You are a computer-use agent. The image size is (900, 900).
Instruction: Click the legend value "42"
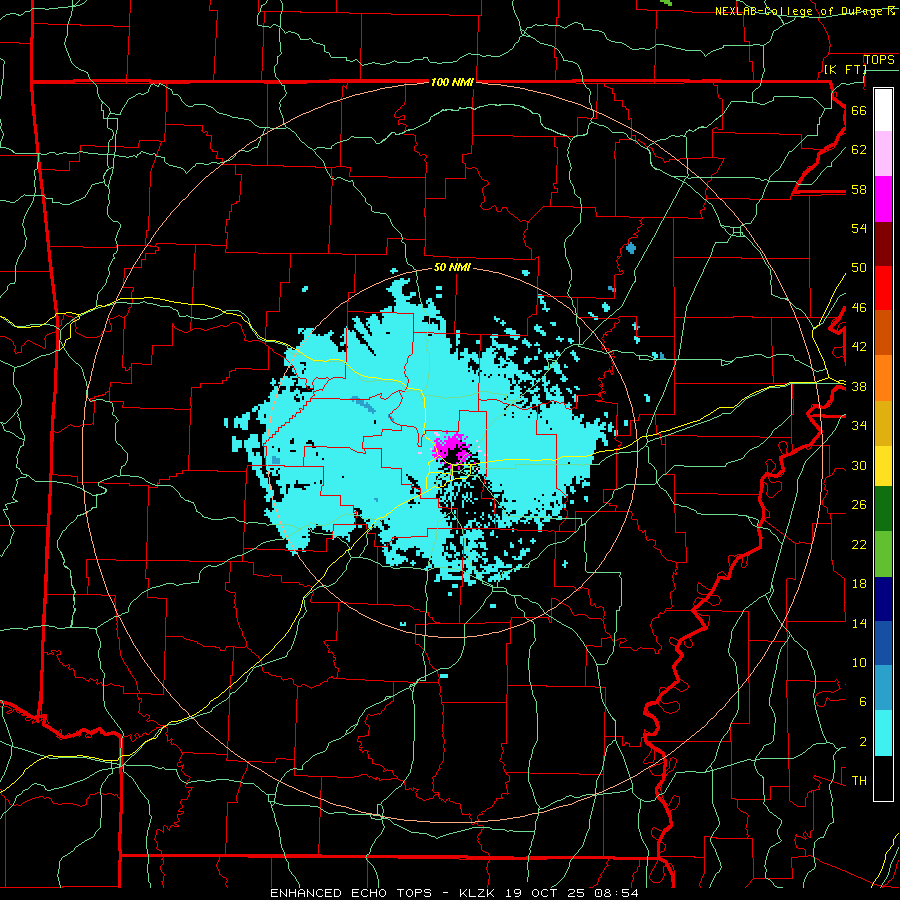click(x=859, y=347)
